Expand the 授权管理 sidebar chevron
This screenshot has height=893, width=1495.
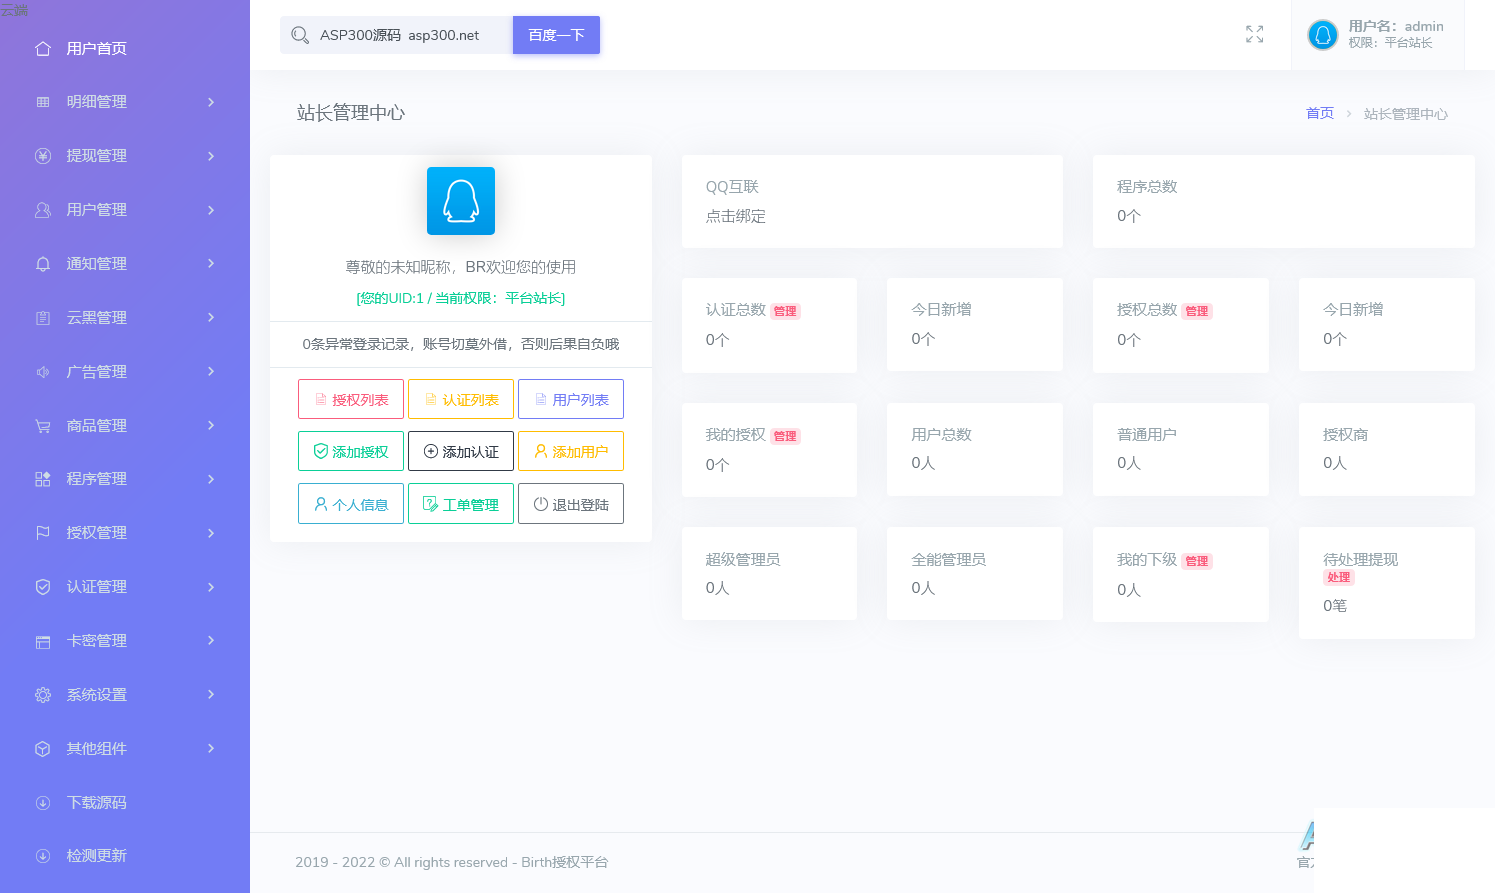pyautogui.click(x=211, y=533)
